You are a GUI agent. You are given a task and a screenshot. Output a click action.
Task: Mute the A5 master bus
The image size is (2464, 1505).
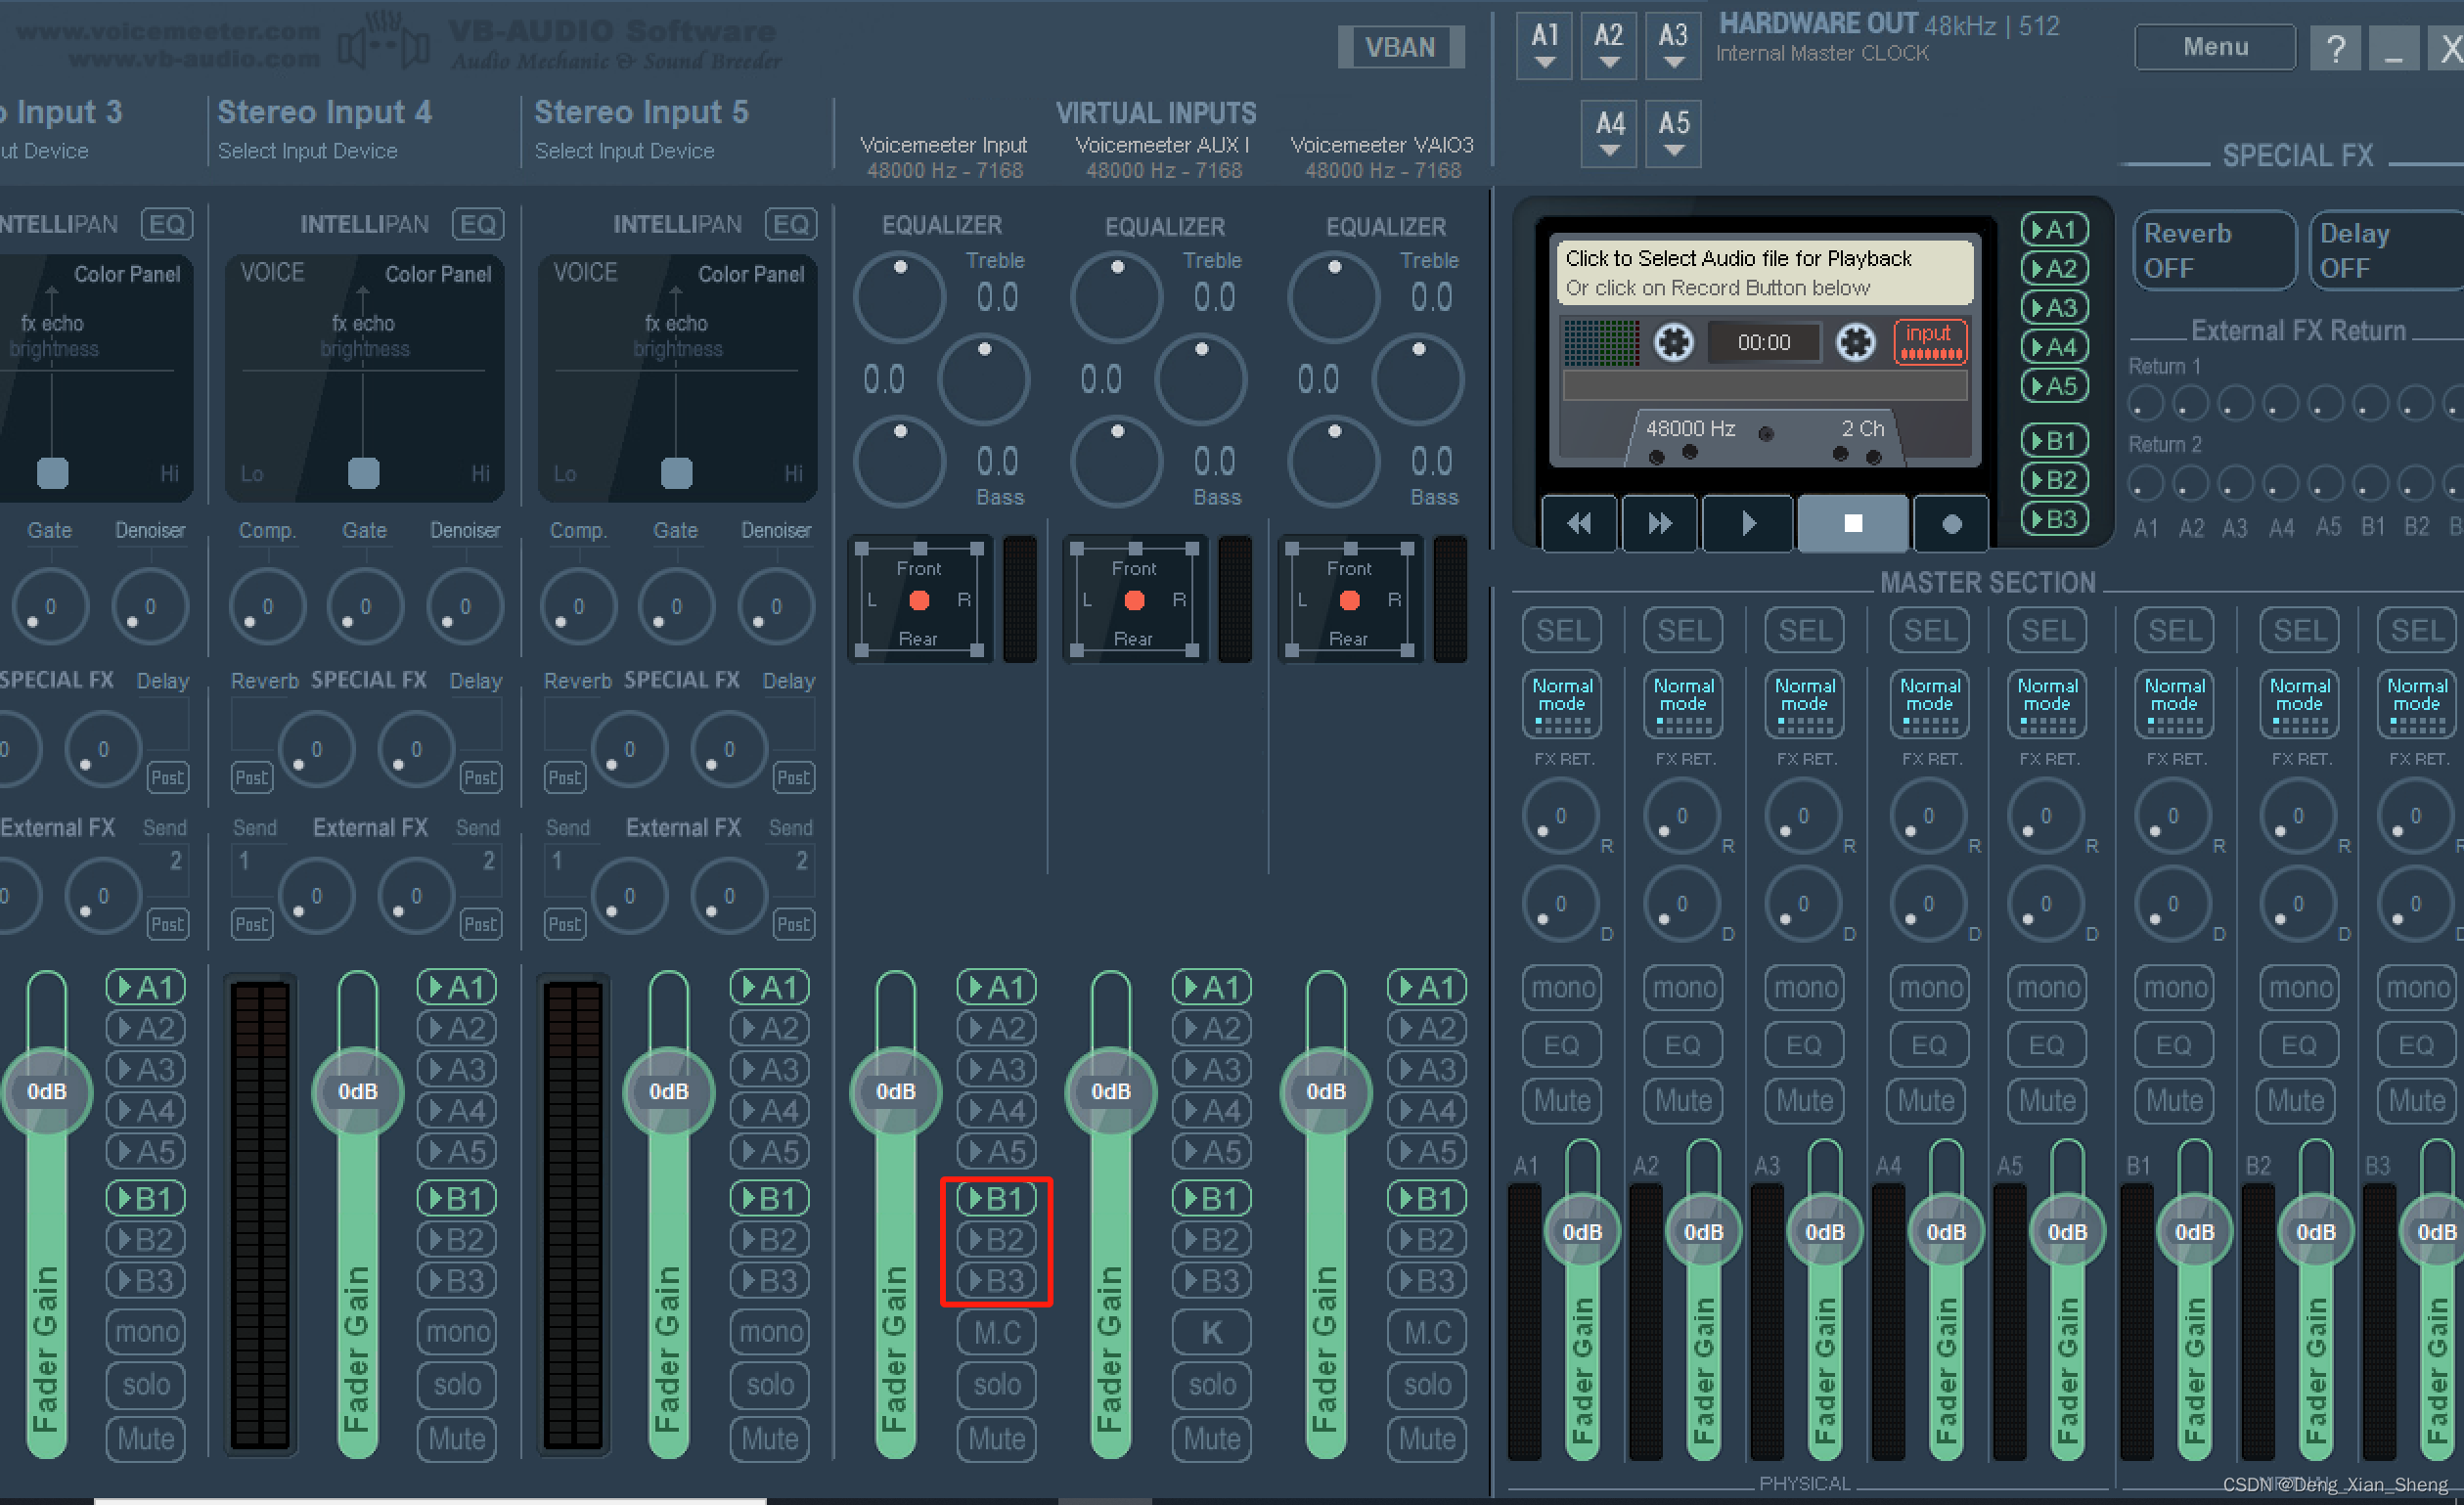pos(2047,1101)
